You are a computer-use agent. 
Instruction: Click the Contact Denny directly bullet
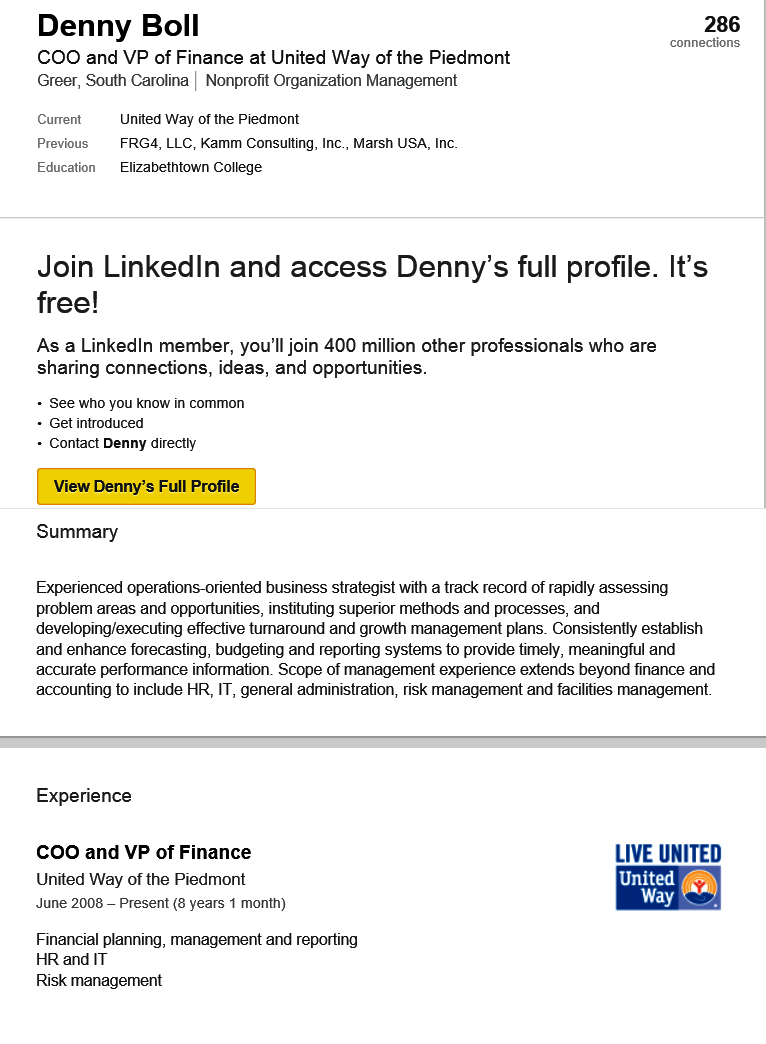122,443
